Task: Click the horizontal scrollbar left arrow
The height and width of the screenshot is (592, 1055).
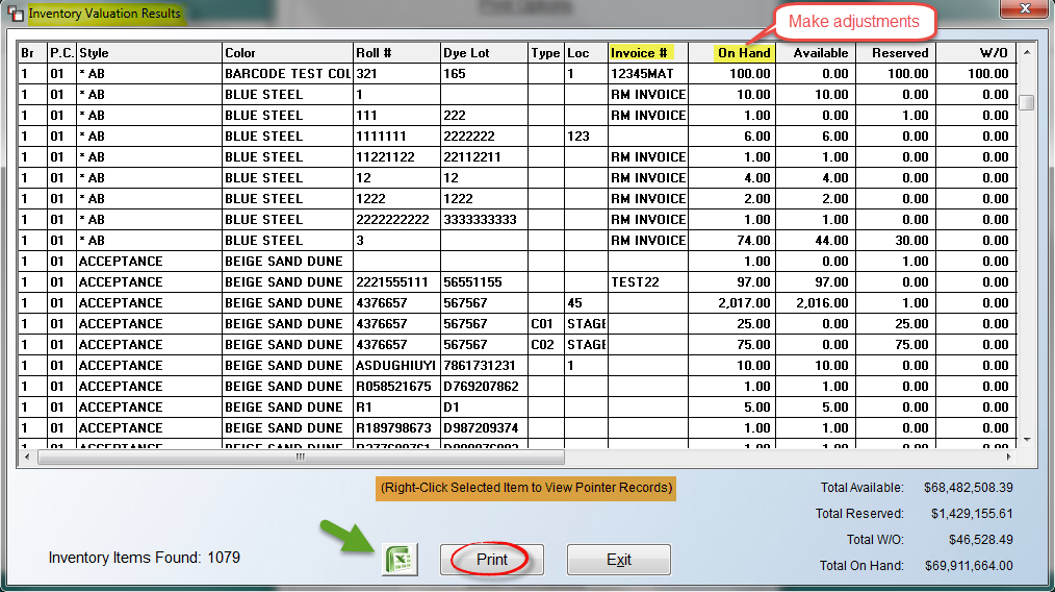Action: coord(27,457)
